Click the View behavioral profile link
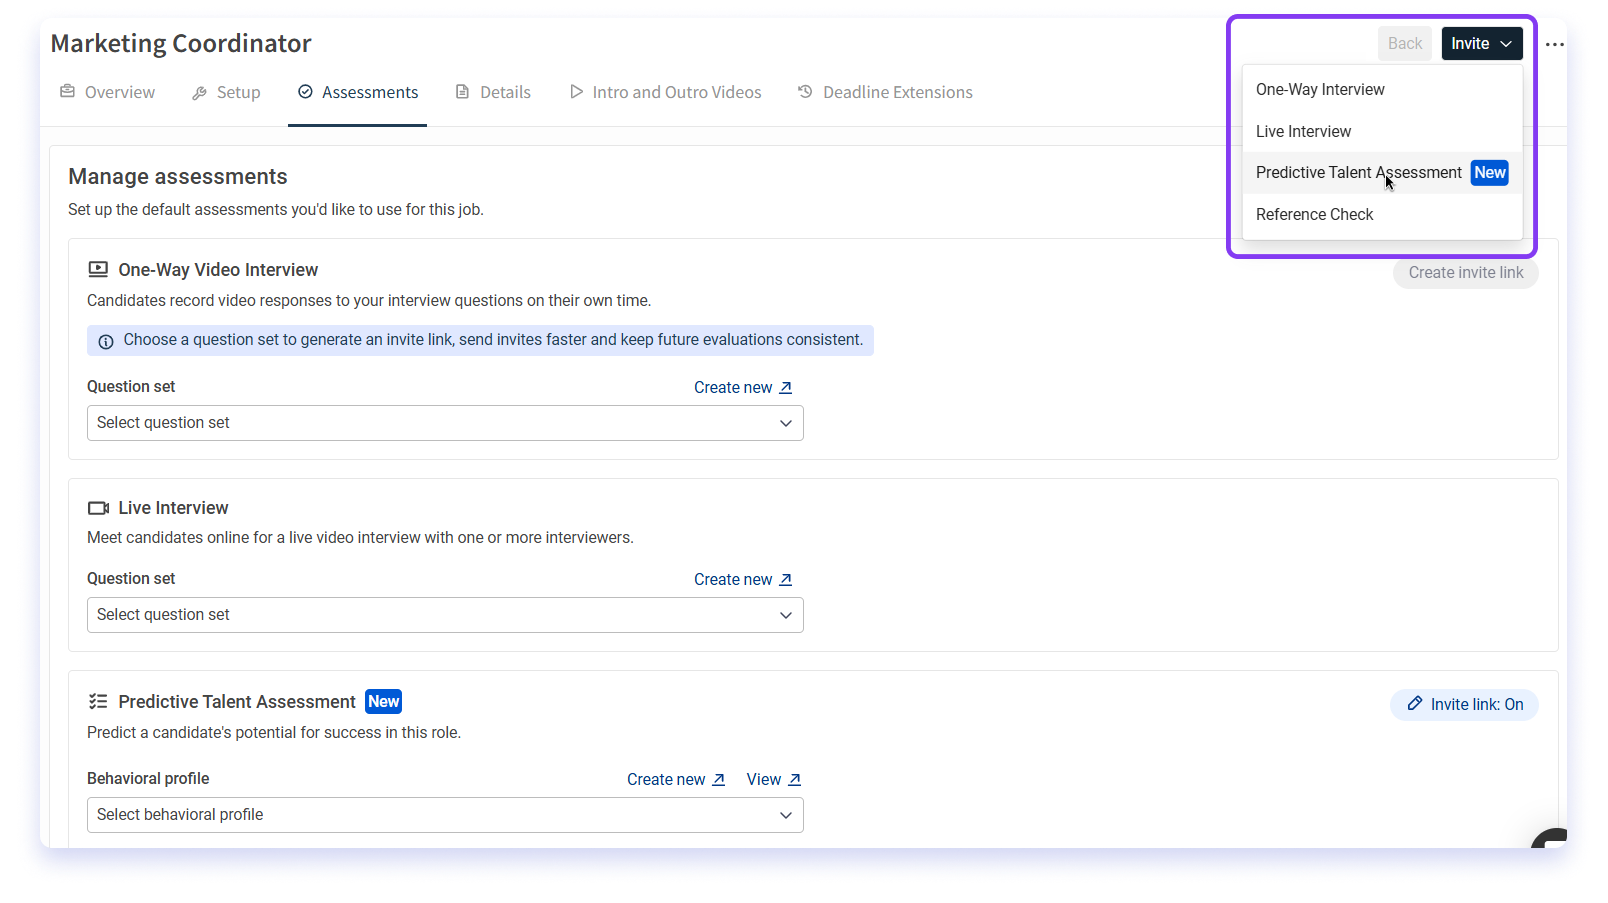 tap(774, 780)
